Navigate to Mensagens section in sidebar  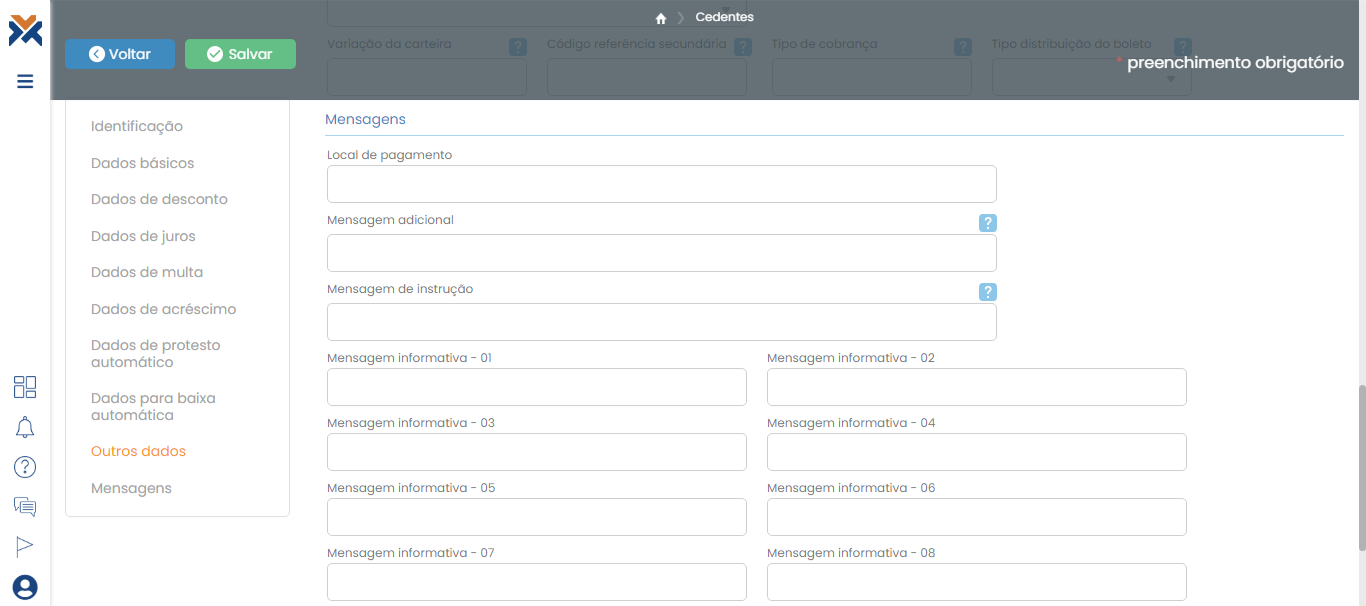(x=131, y=488)
